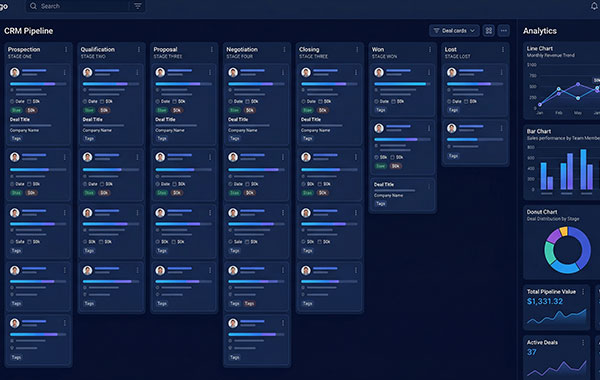Image resolution: width=600 pixels, height=380 pixels.
Task: Click the search magnifier icon
Action: point(33,6)
